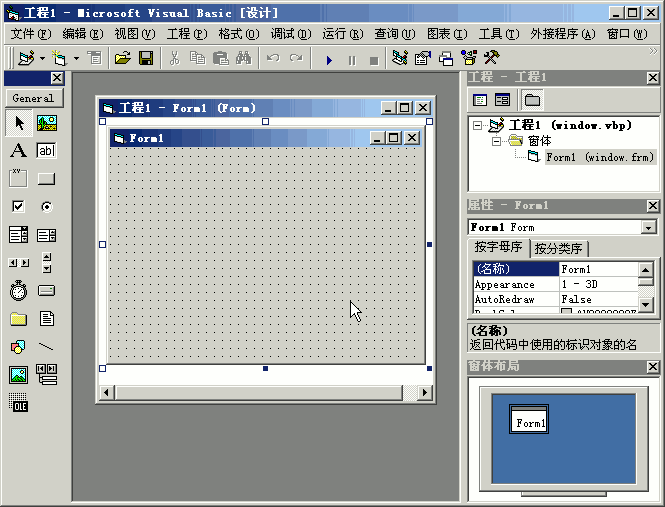Open the 文件 (File) menu

point(30,34)
